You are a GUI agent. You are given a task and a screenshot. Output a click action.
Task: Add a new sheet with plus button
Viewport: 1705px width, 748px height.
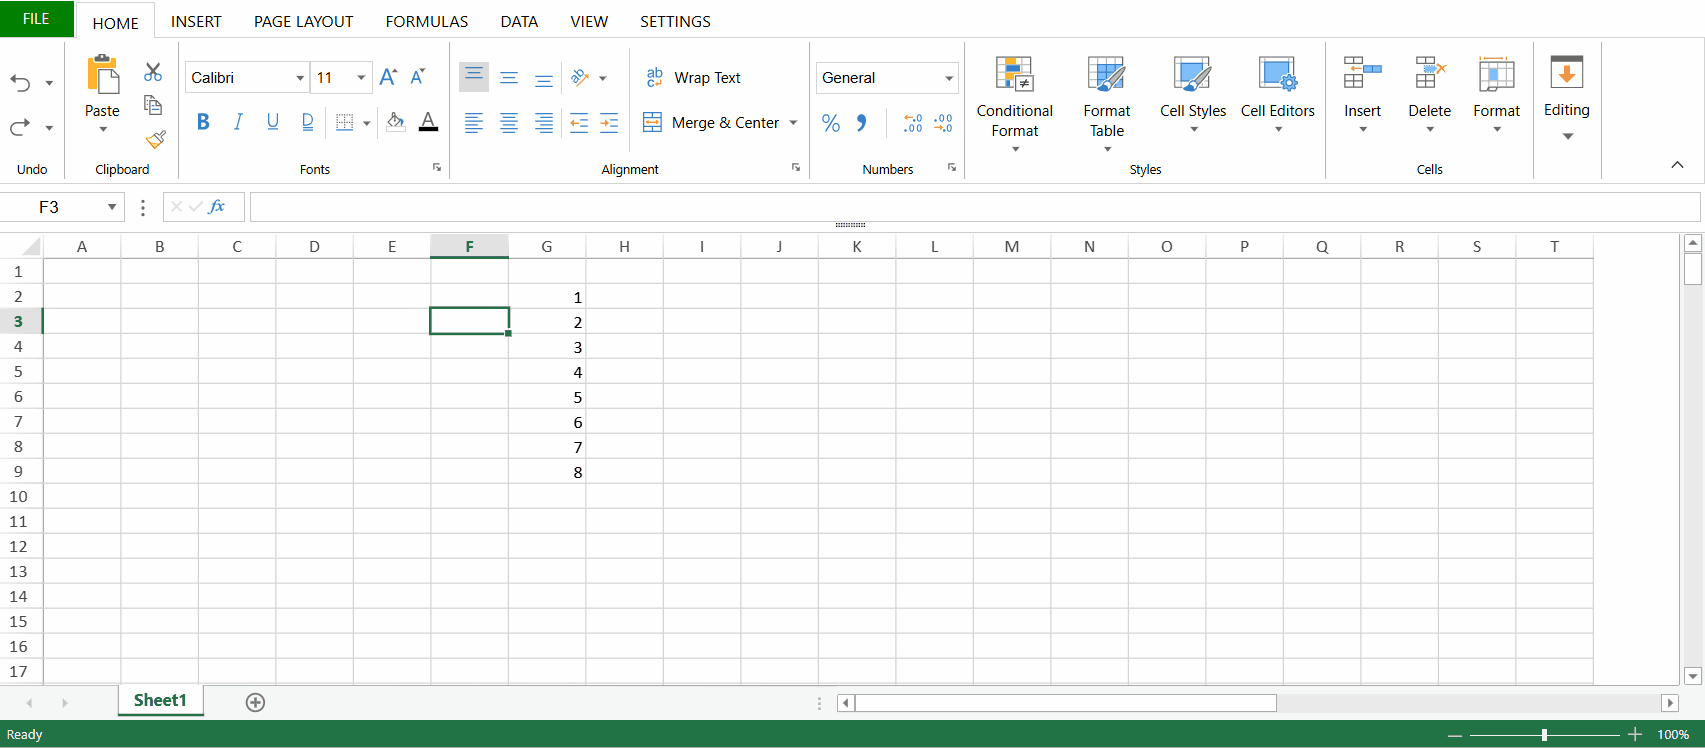point(255,702)
